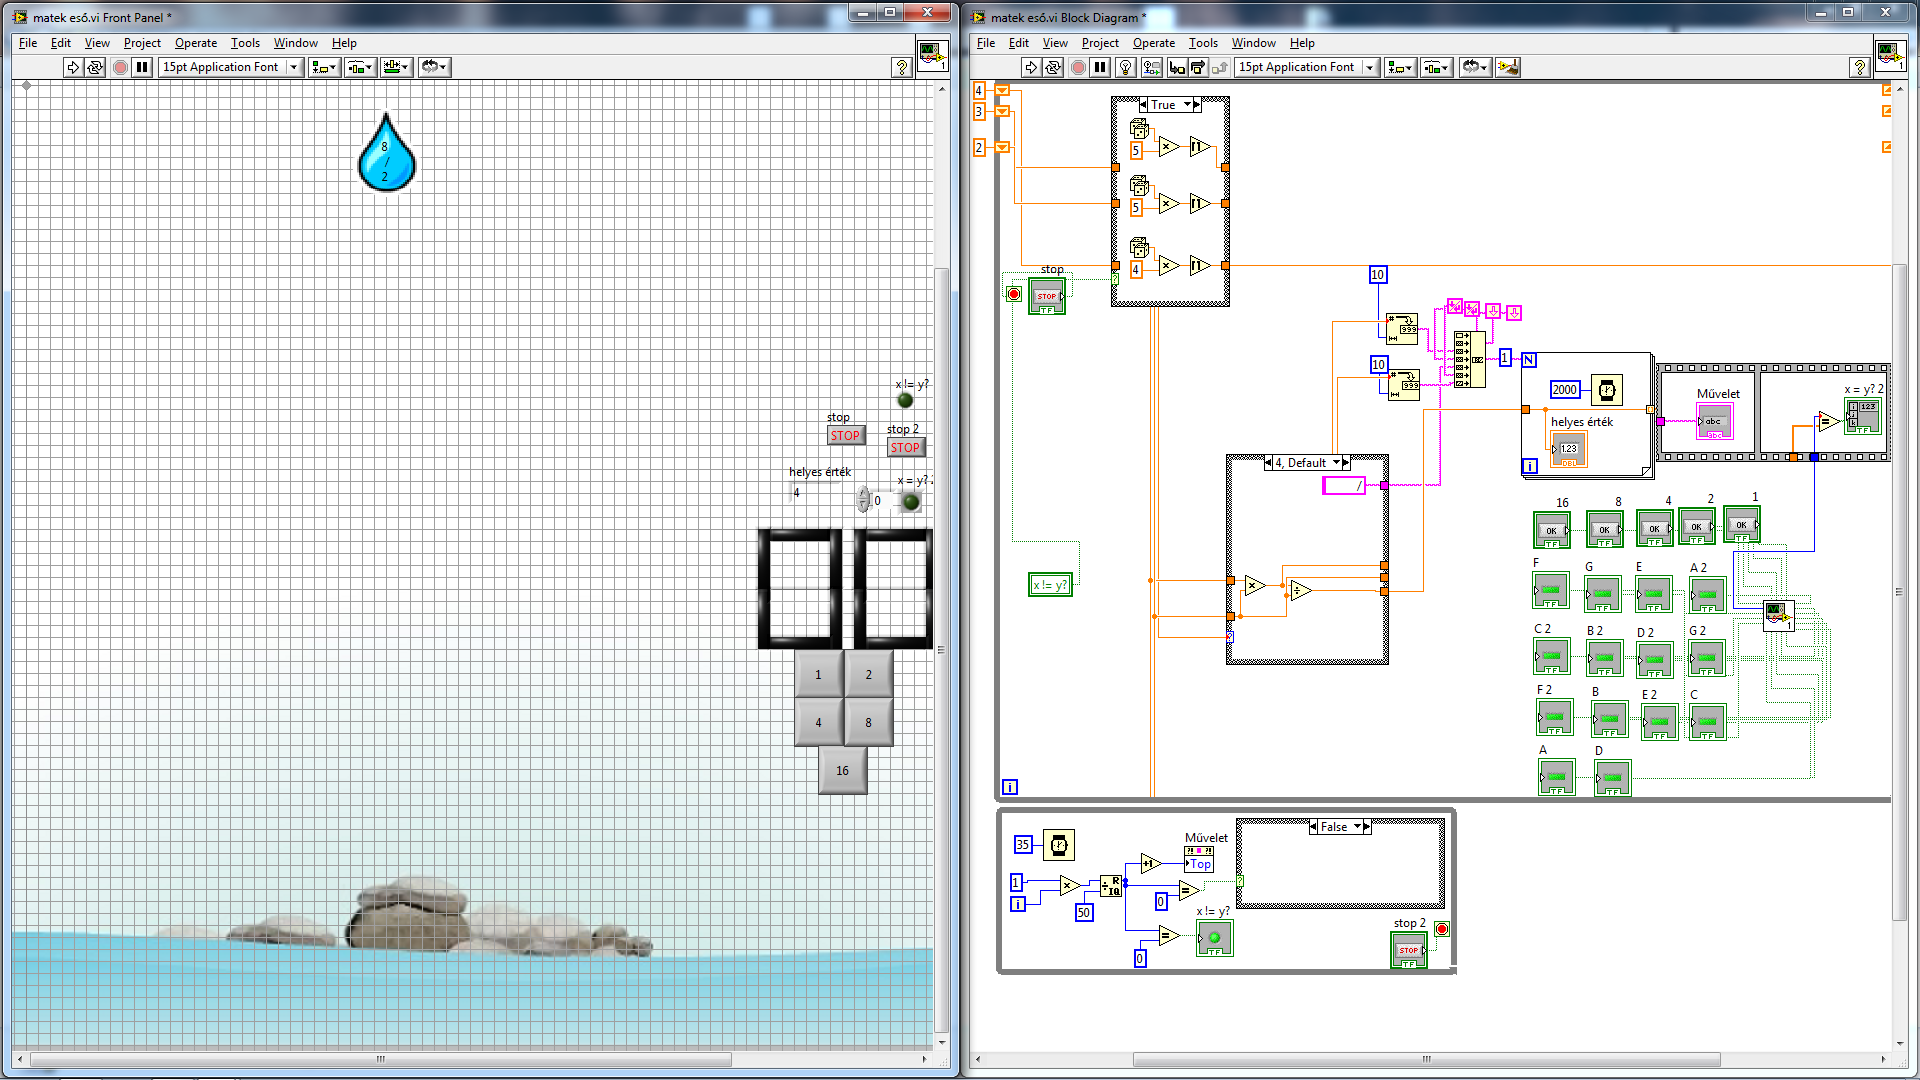Open Distribute Objects dropdown in the Block Diagram toolbar
Screen dimensions: 1920x1080
pos(1436,67)
